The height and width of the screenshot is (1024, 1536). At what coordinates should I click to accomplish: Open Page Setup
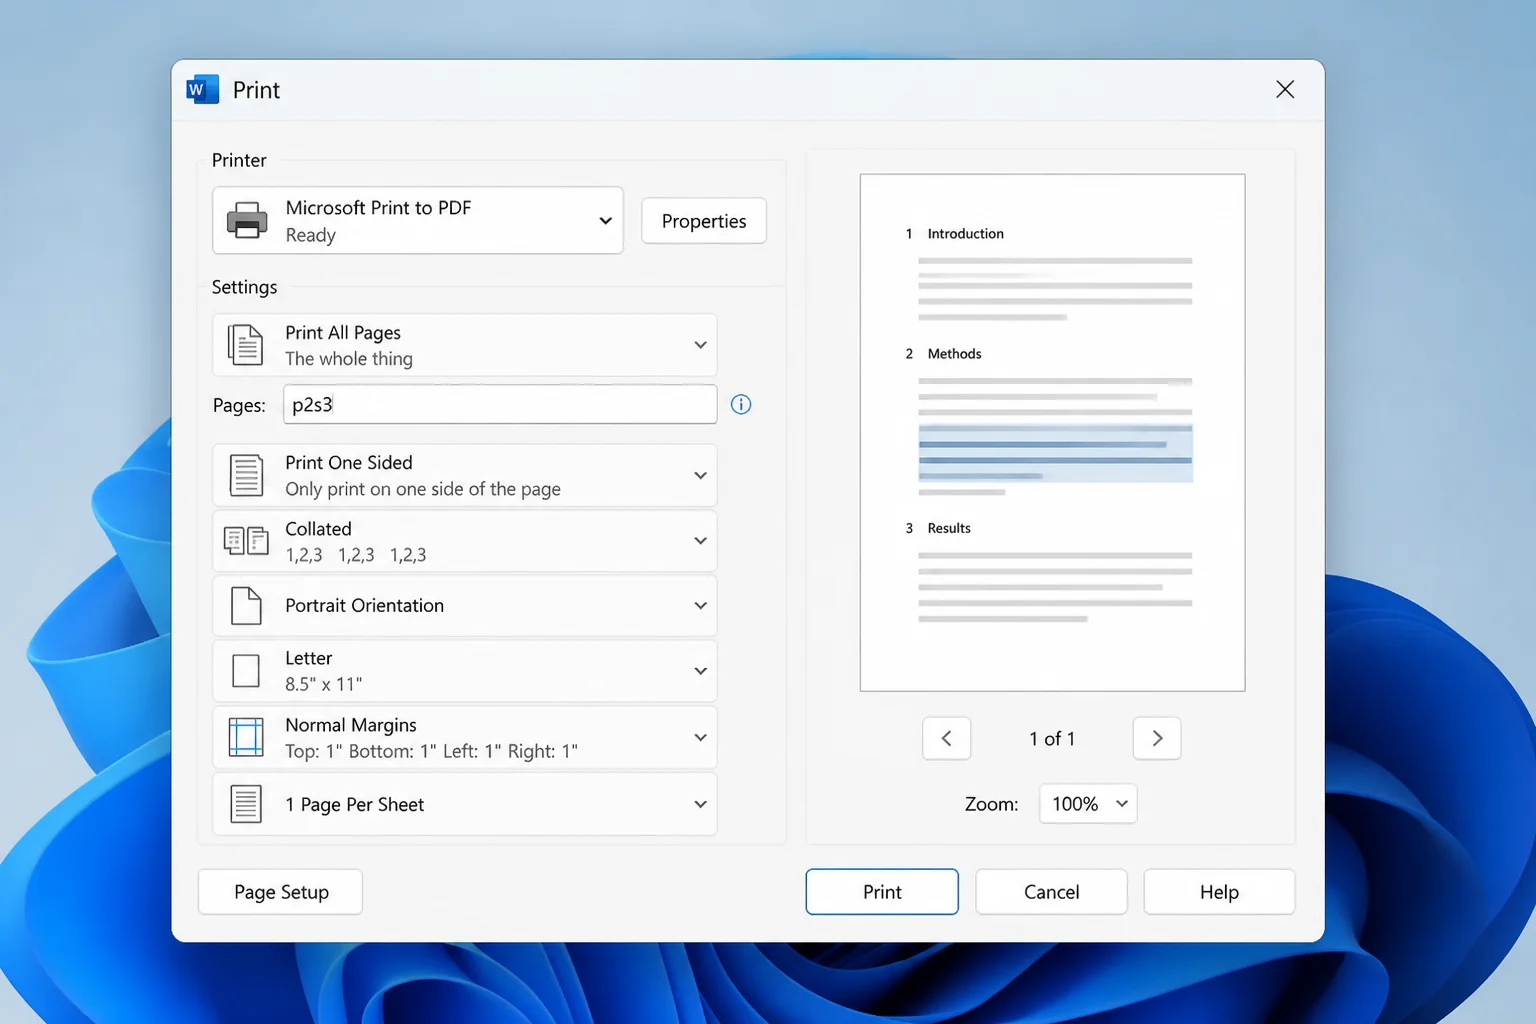281,892
